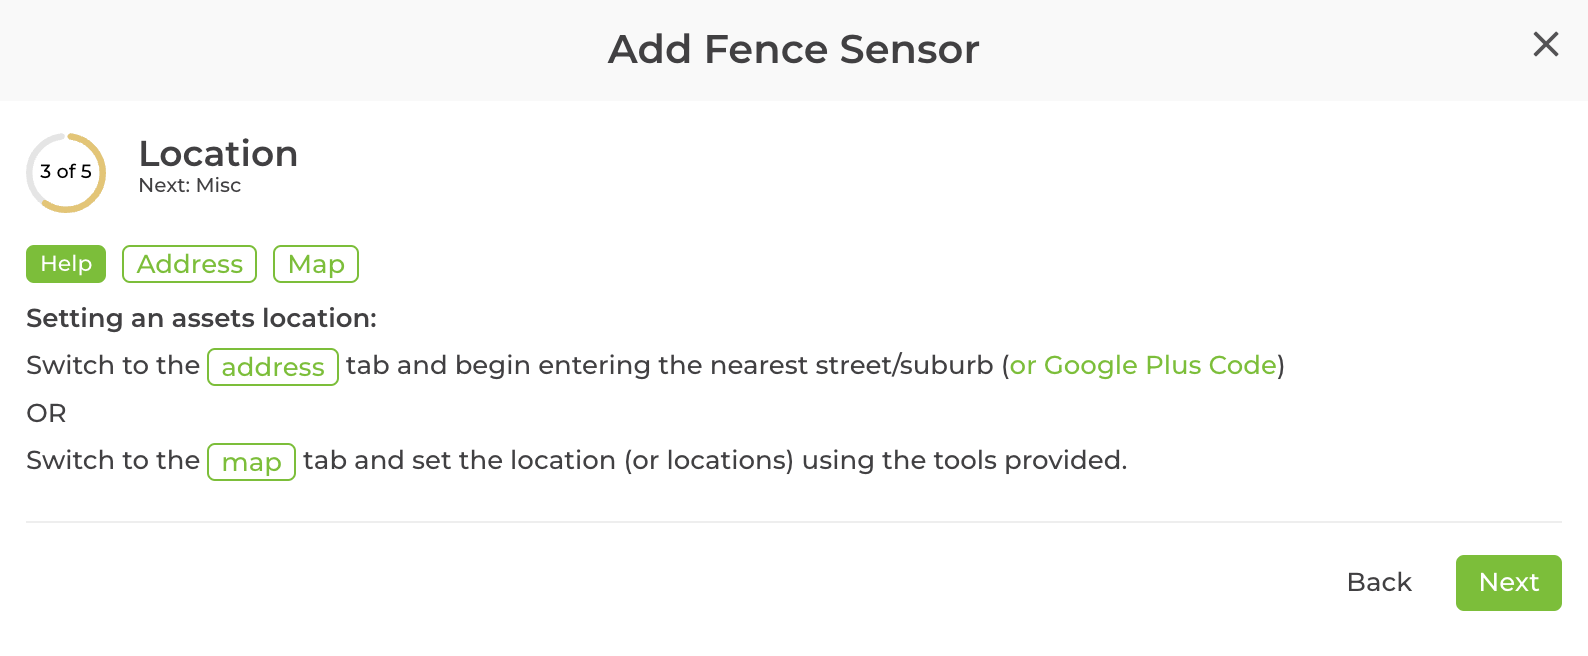Click the circular progress ring graphic
1588x656 pixels.
[x=65, y=172]
